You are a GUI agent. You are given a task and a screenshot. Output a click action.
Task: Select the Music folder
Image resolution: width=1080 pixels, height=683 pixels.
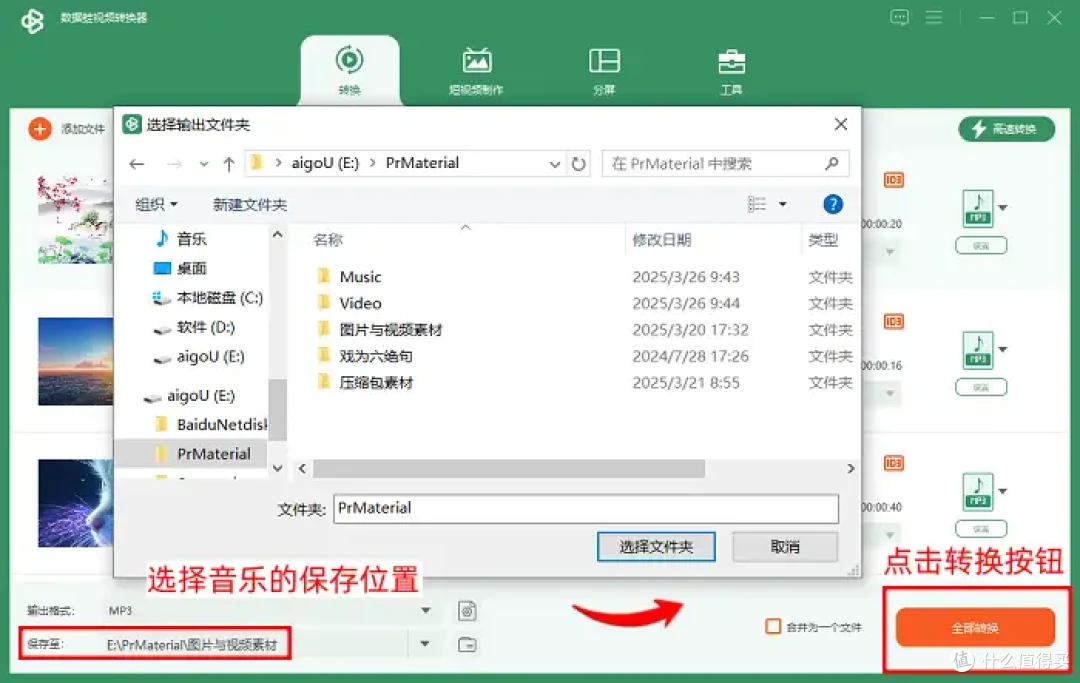360,277
